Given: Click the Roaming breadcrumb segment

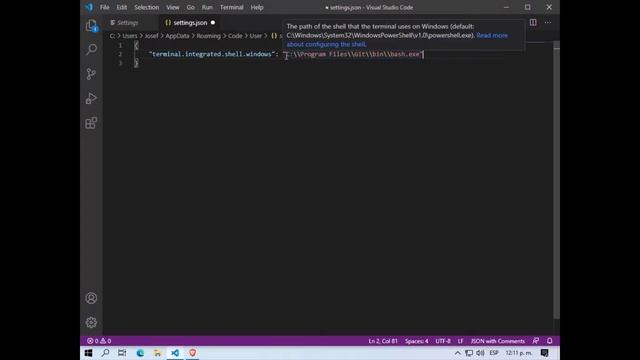Looking at the screenshot, I should [x=208, y=36].
